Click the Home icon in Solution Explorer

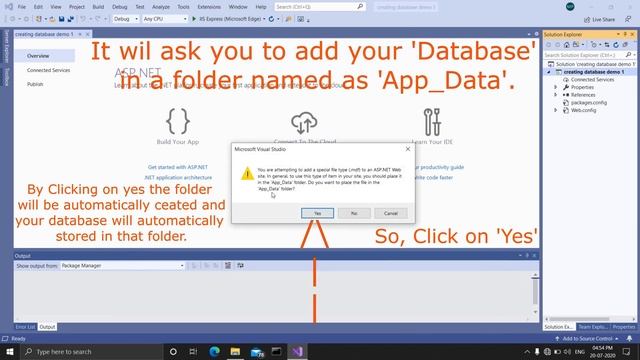pos(567,45)
